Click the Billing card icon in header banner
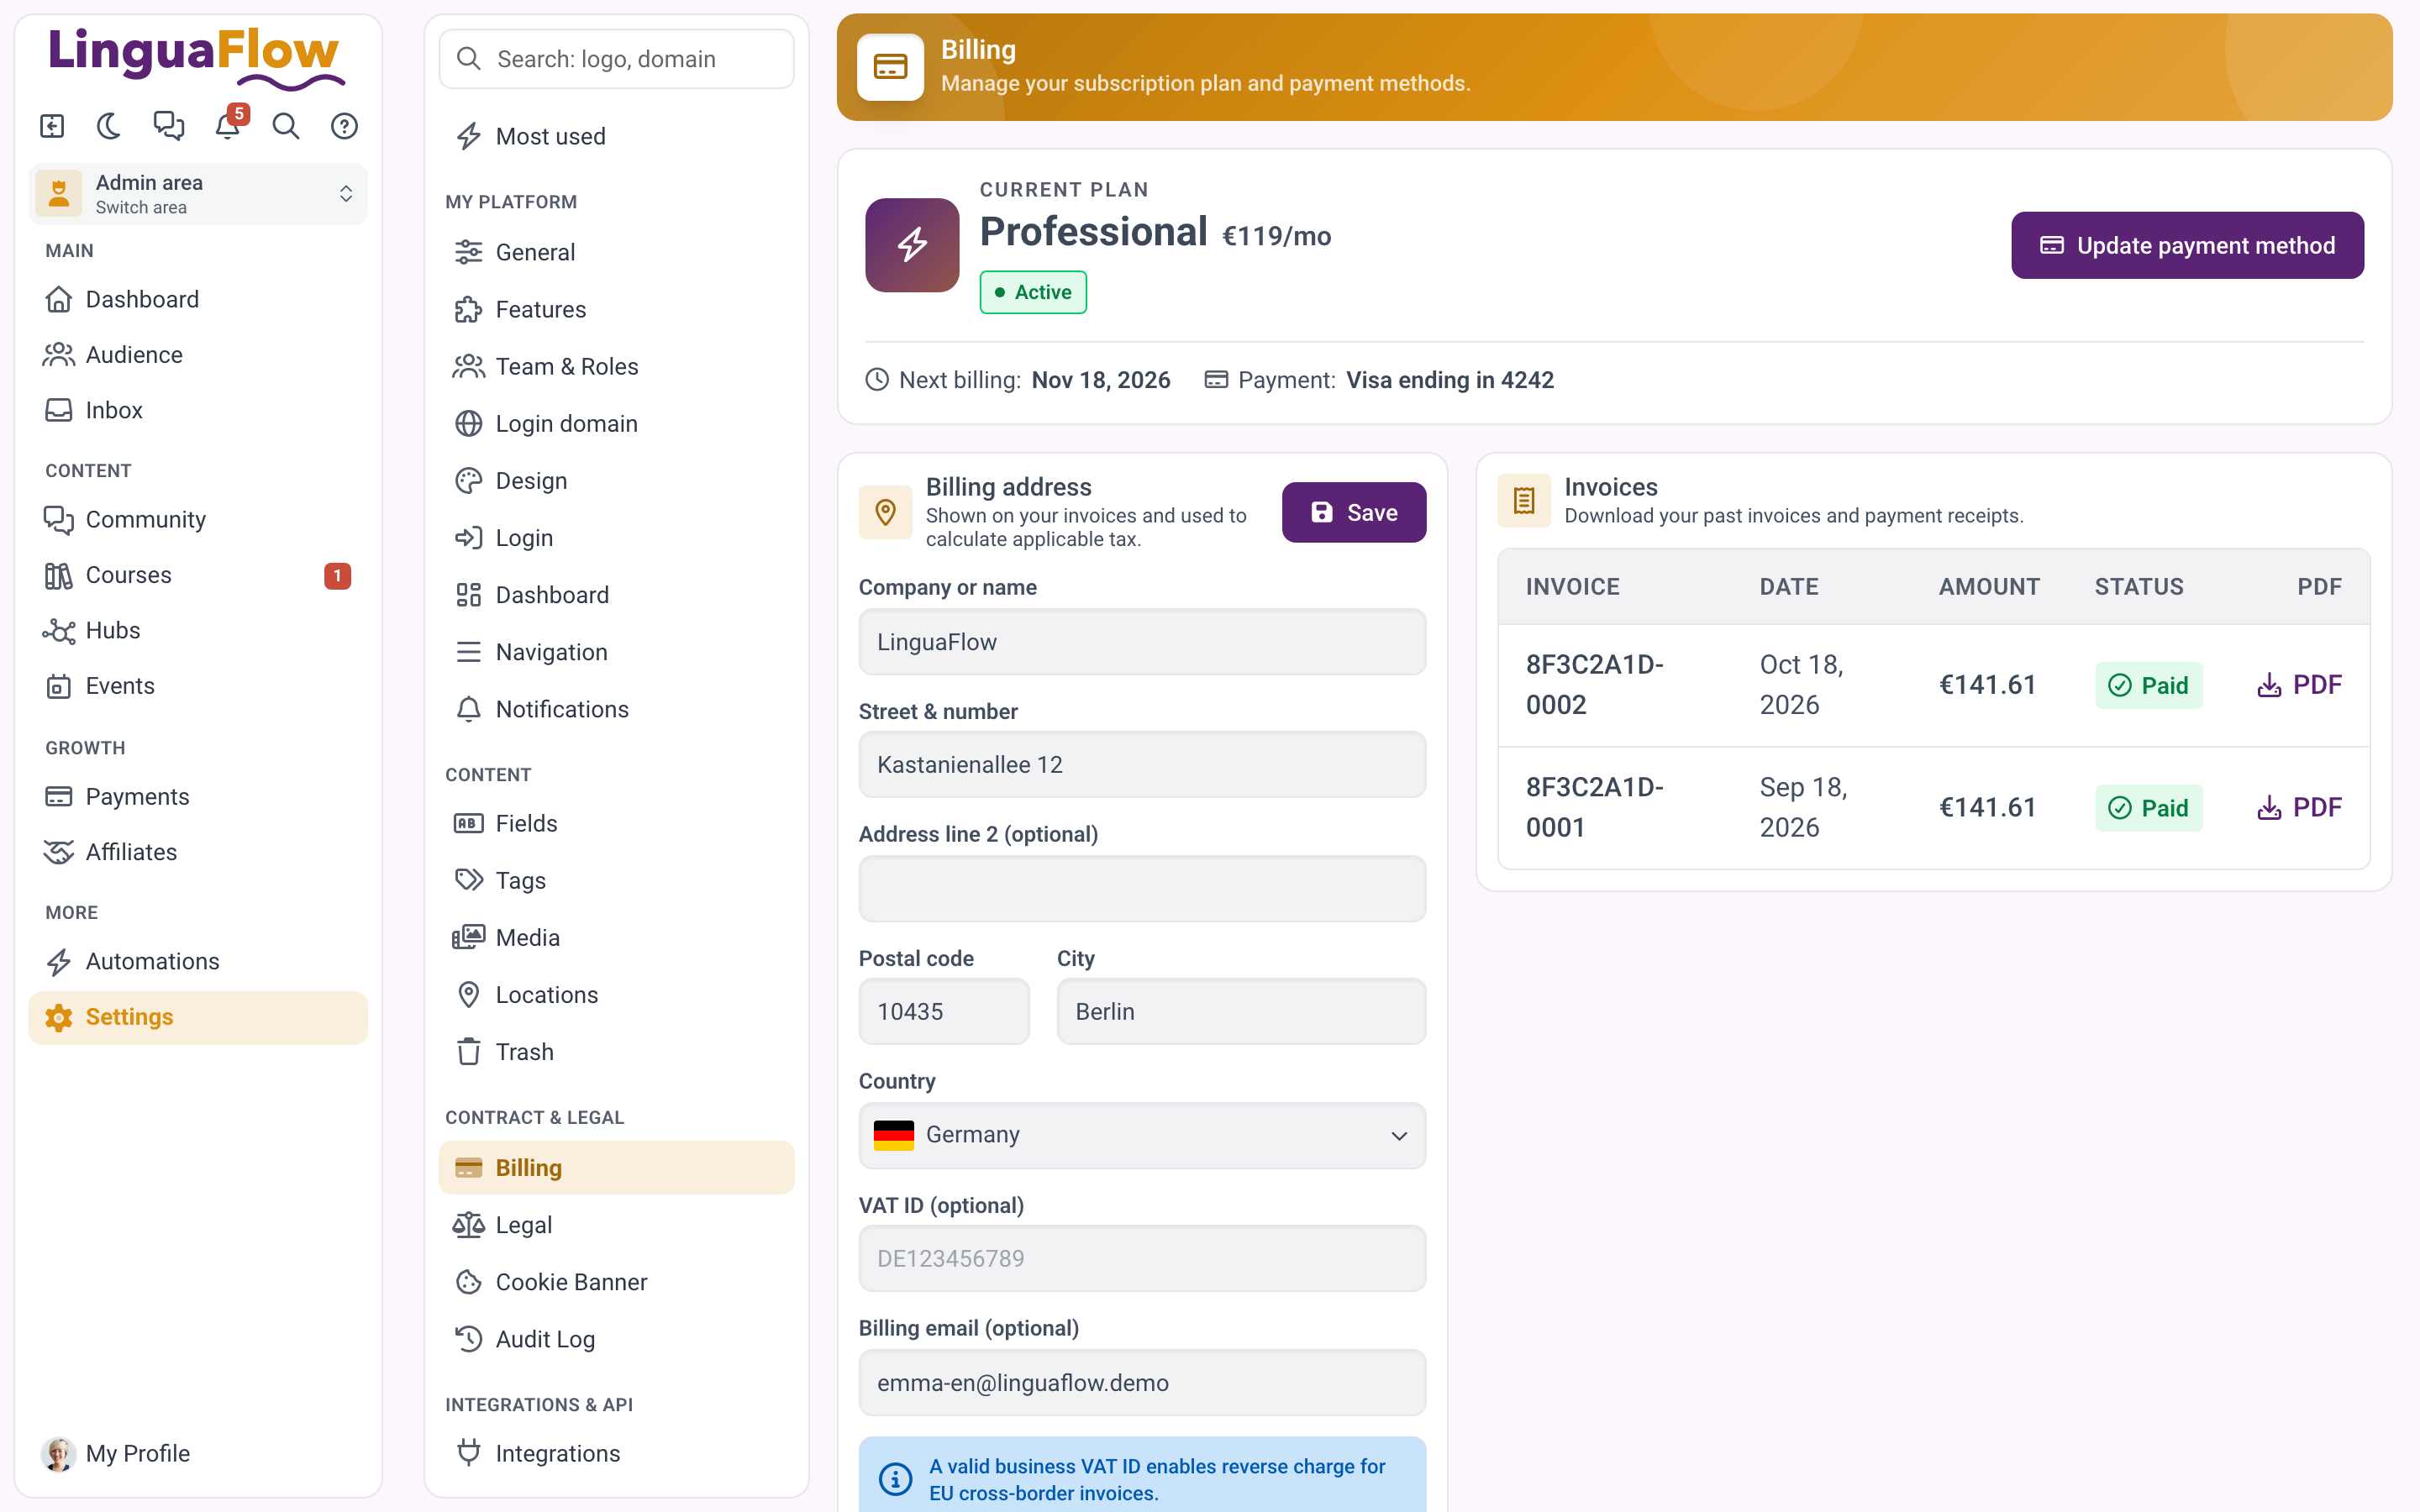This screenshot has height=1512, width=2420. pos(890,67)
